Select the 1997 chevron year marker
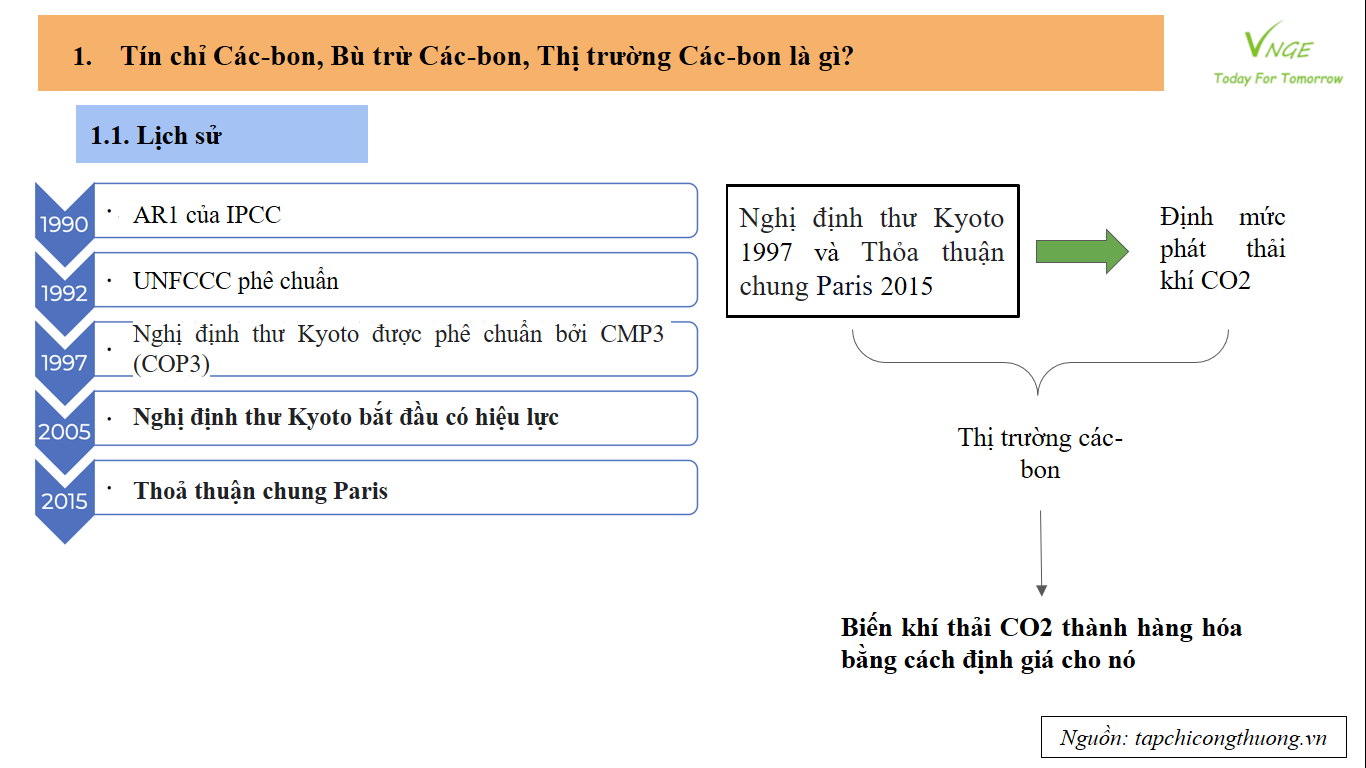1366x768 pixels. click(64, 359)
